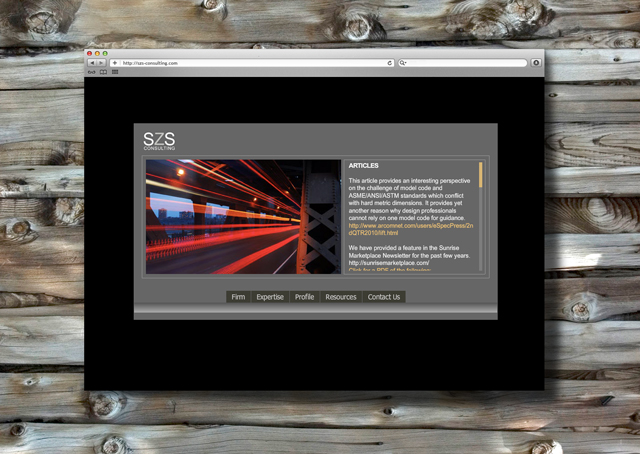This screenshot has width=640, height=454.
Task: Click the downloads button in the toolbar
Action: click(x=536, y=62)
